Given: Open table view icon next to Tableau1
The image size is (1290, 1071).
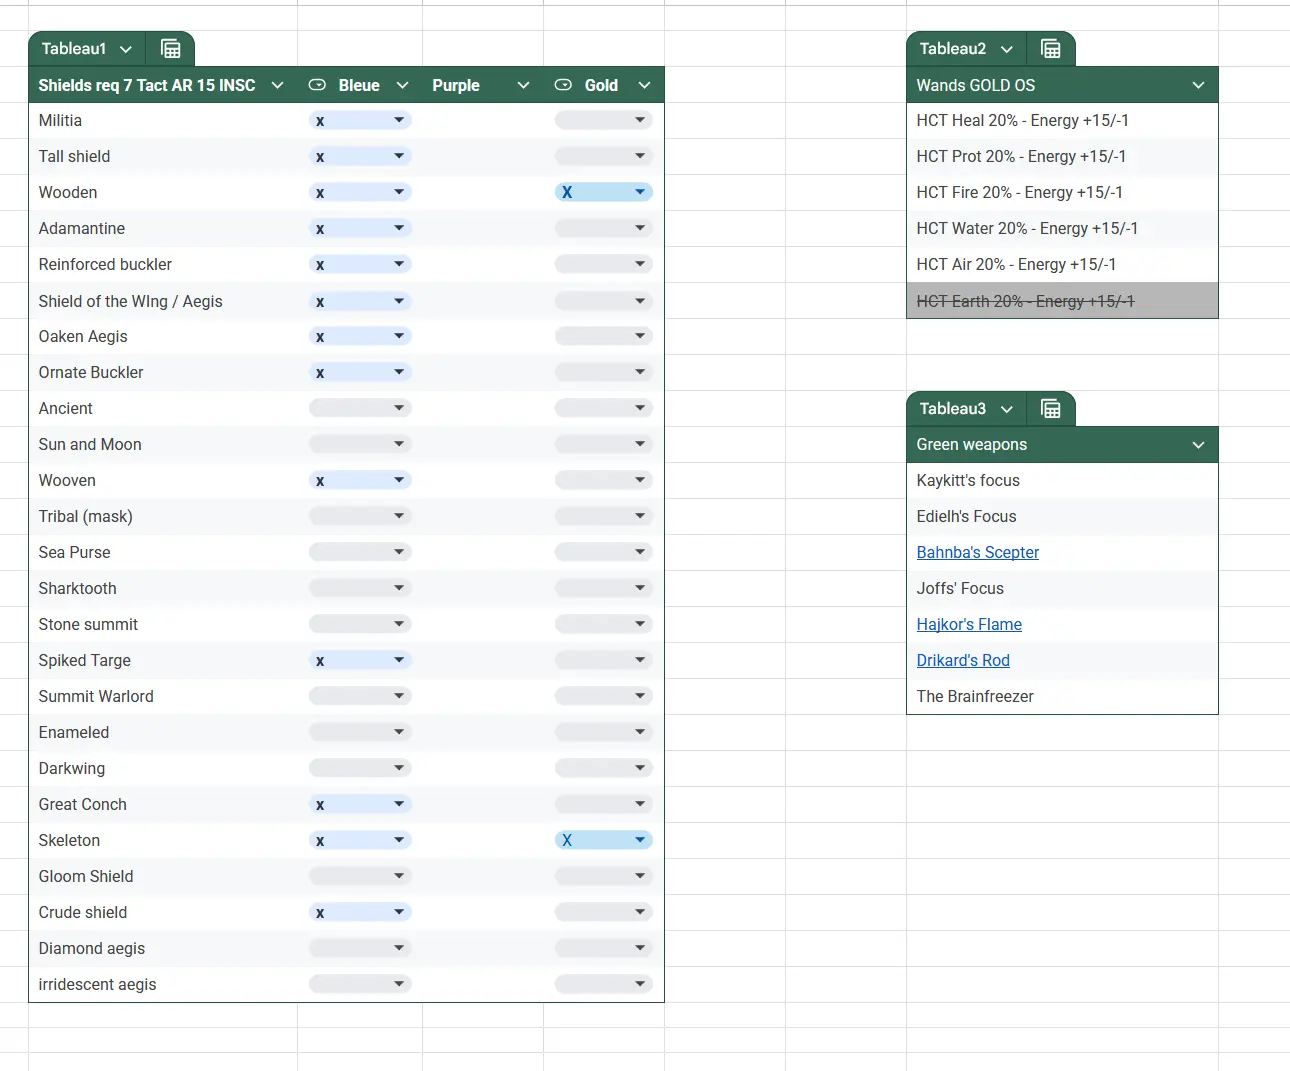Looking at the screenshot, I should tap(171, 49).
